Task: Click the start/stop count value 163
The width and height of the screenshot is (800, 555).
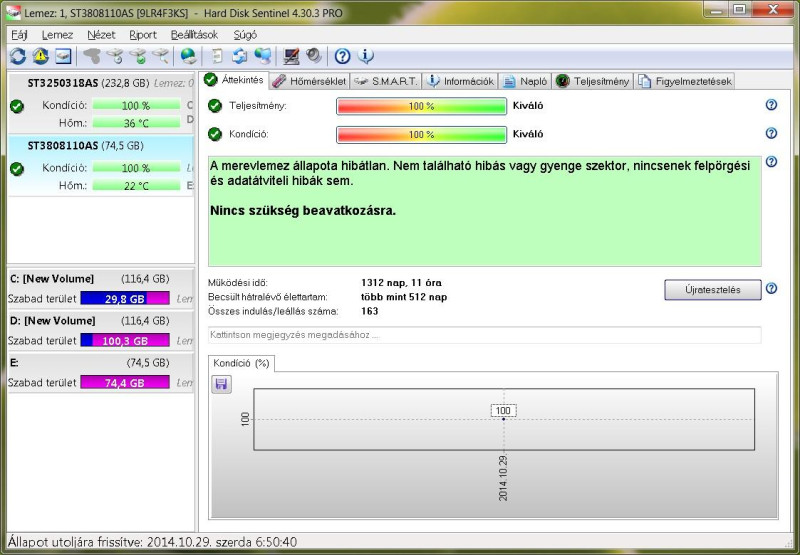Action: 369,311
